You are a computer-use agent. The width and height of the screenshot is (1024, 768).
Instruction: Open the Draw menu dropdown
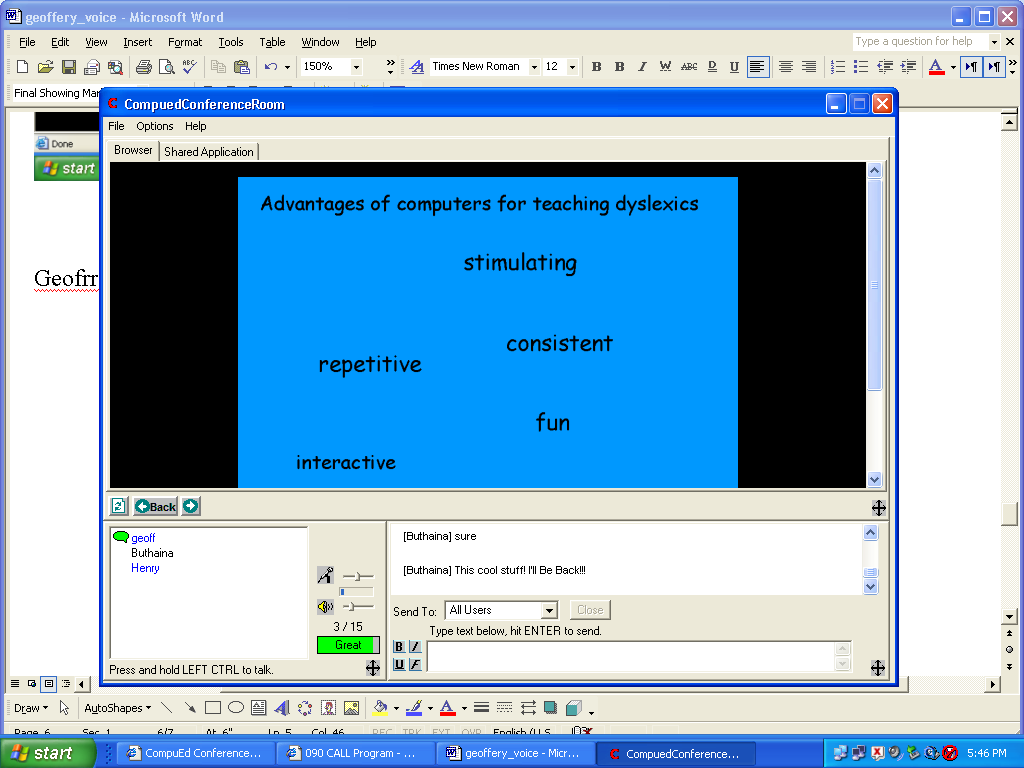pyautogui.click(x=31, y=708)
